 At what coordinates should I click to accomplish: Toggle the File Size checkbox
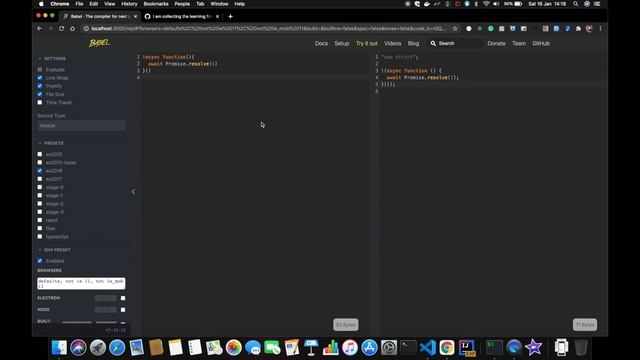[40, 94]
